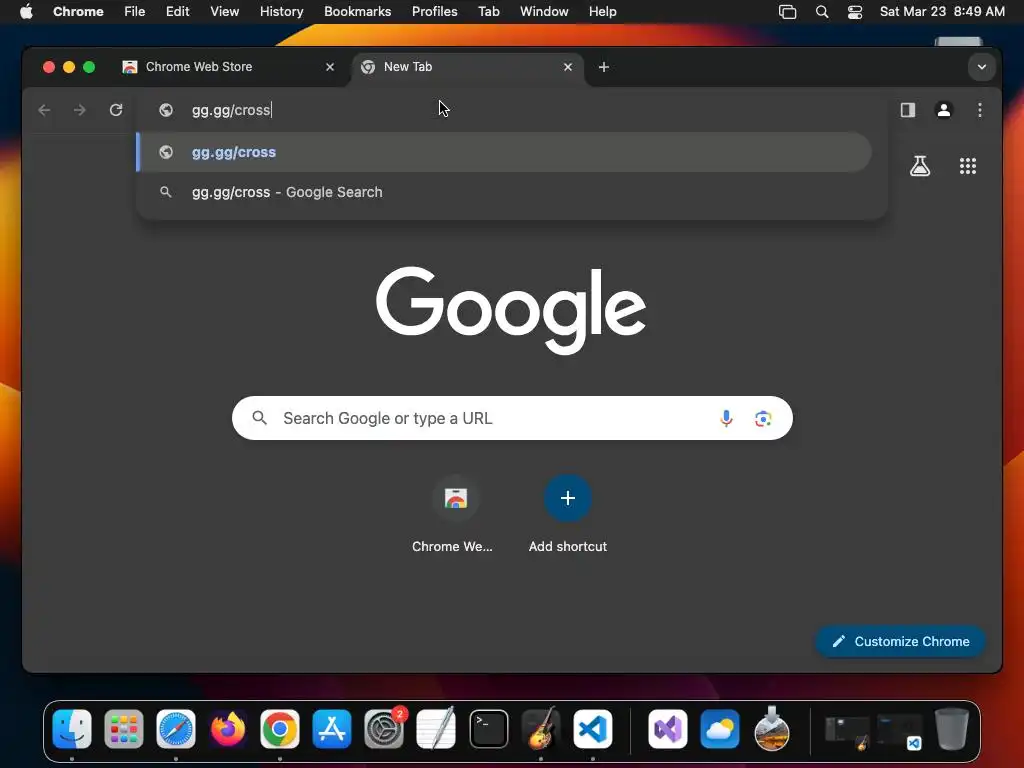This screenshot has height=768, width=1024.
Task: Open a new tab with plus button
Action: pyautogui.click(x=603, y=67)
